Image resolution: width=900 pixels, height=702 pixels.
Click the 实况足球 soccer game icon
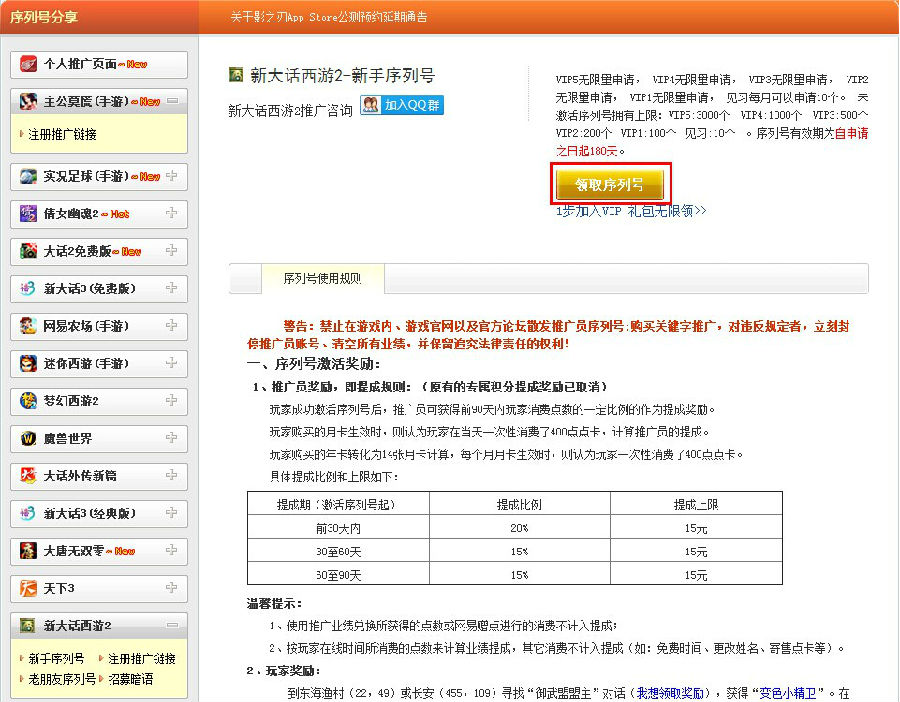[28, 176]
